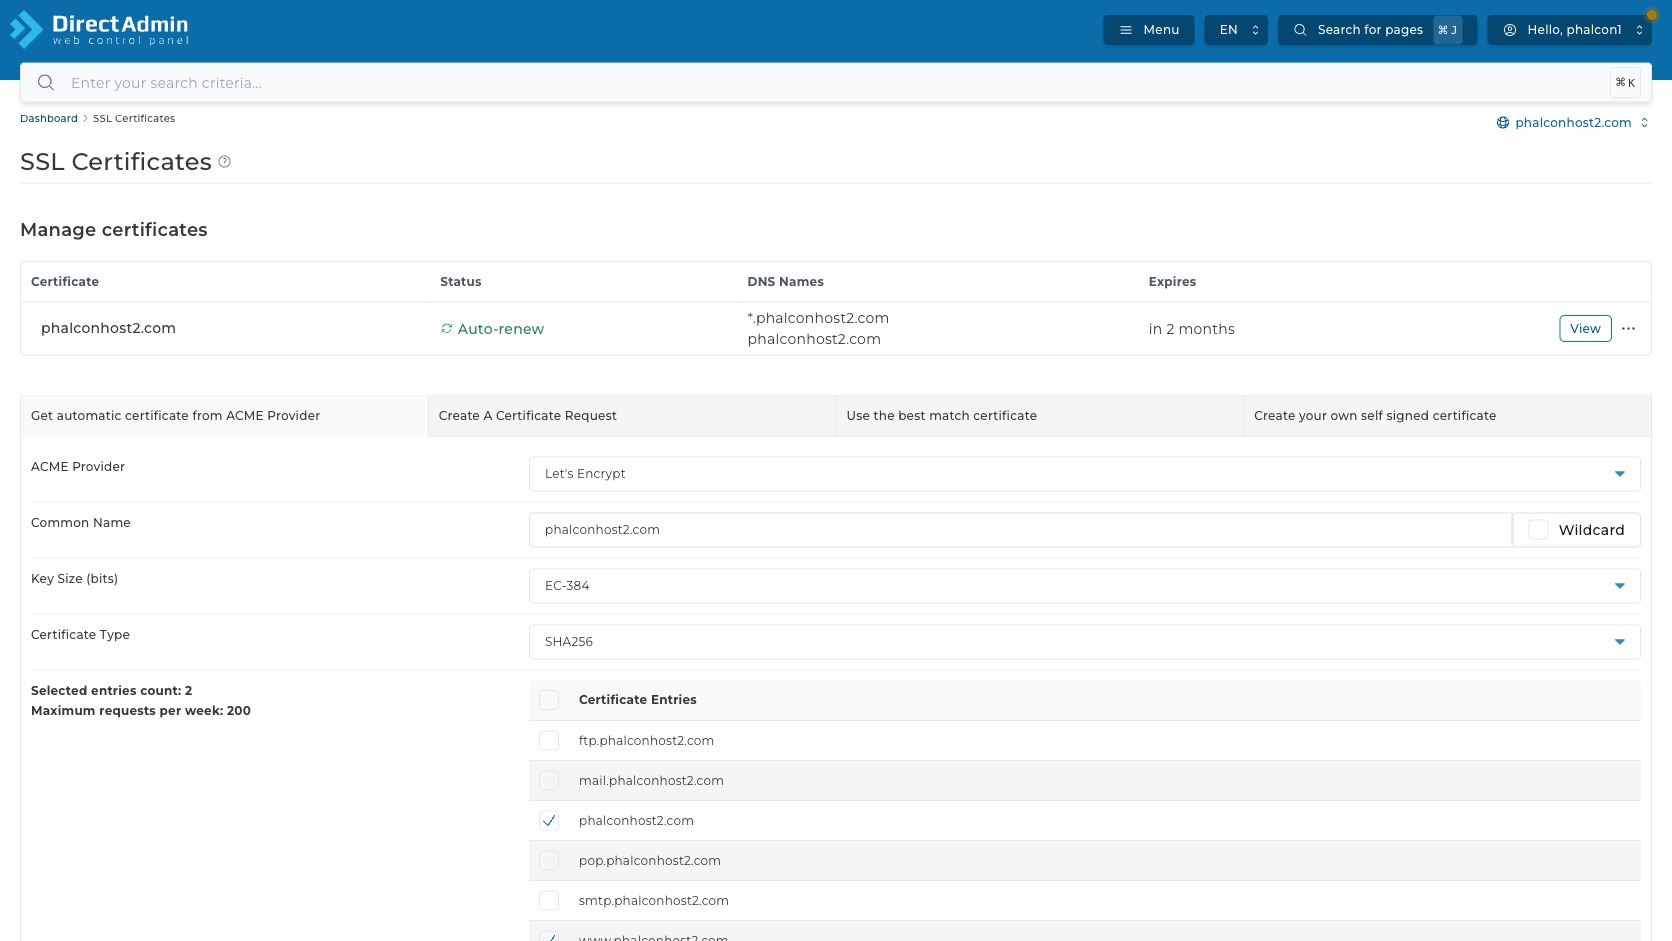Open the ACME Provider Let's Encrypt dropdown

pyautogui.click(x=1084, y=474)
